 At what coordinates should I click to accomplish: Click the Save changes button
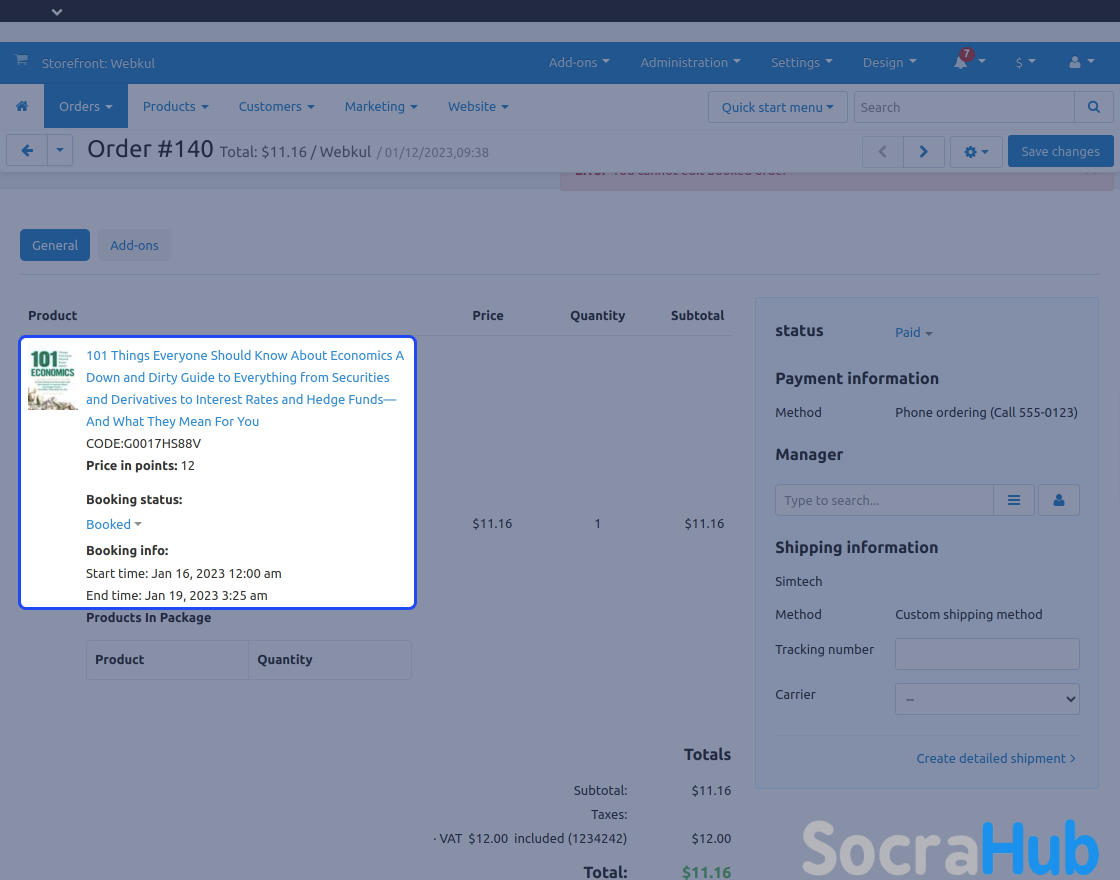tap(1060, 152)
